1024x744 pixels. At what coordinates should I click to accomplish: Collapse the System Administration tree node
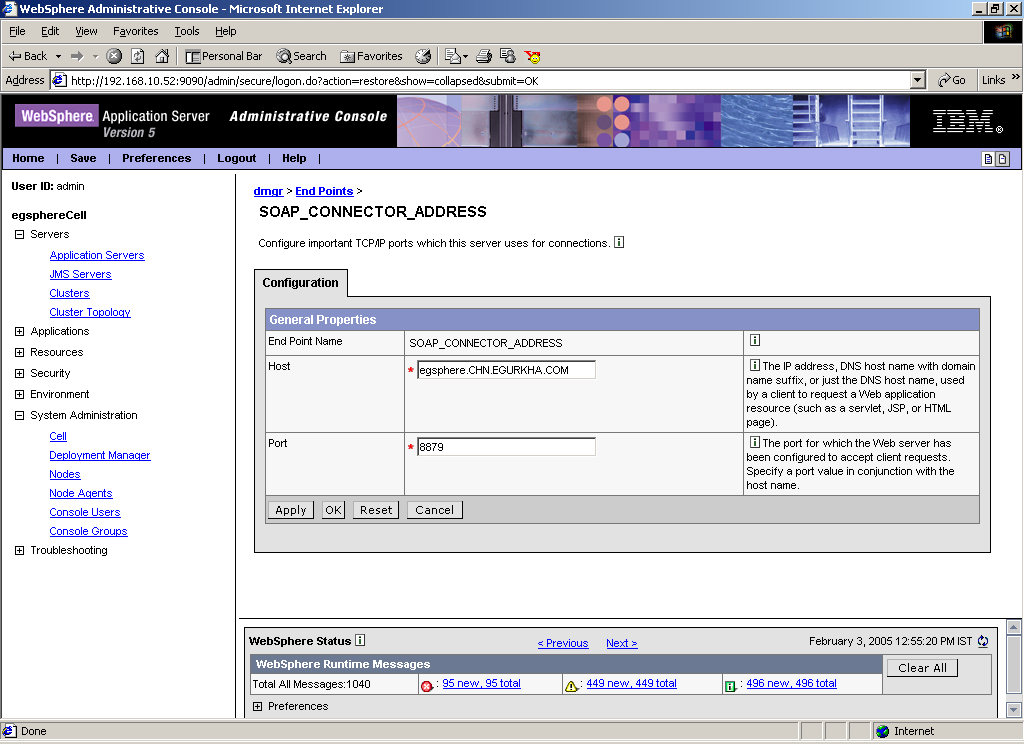[20, 415]
